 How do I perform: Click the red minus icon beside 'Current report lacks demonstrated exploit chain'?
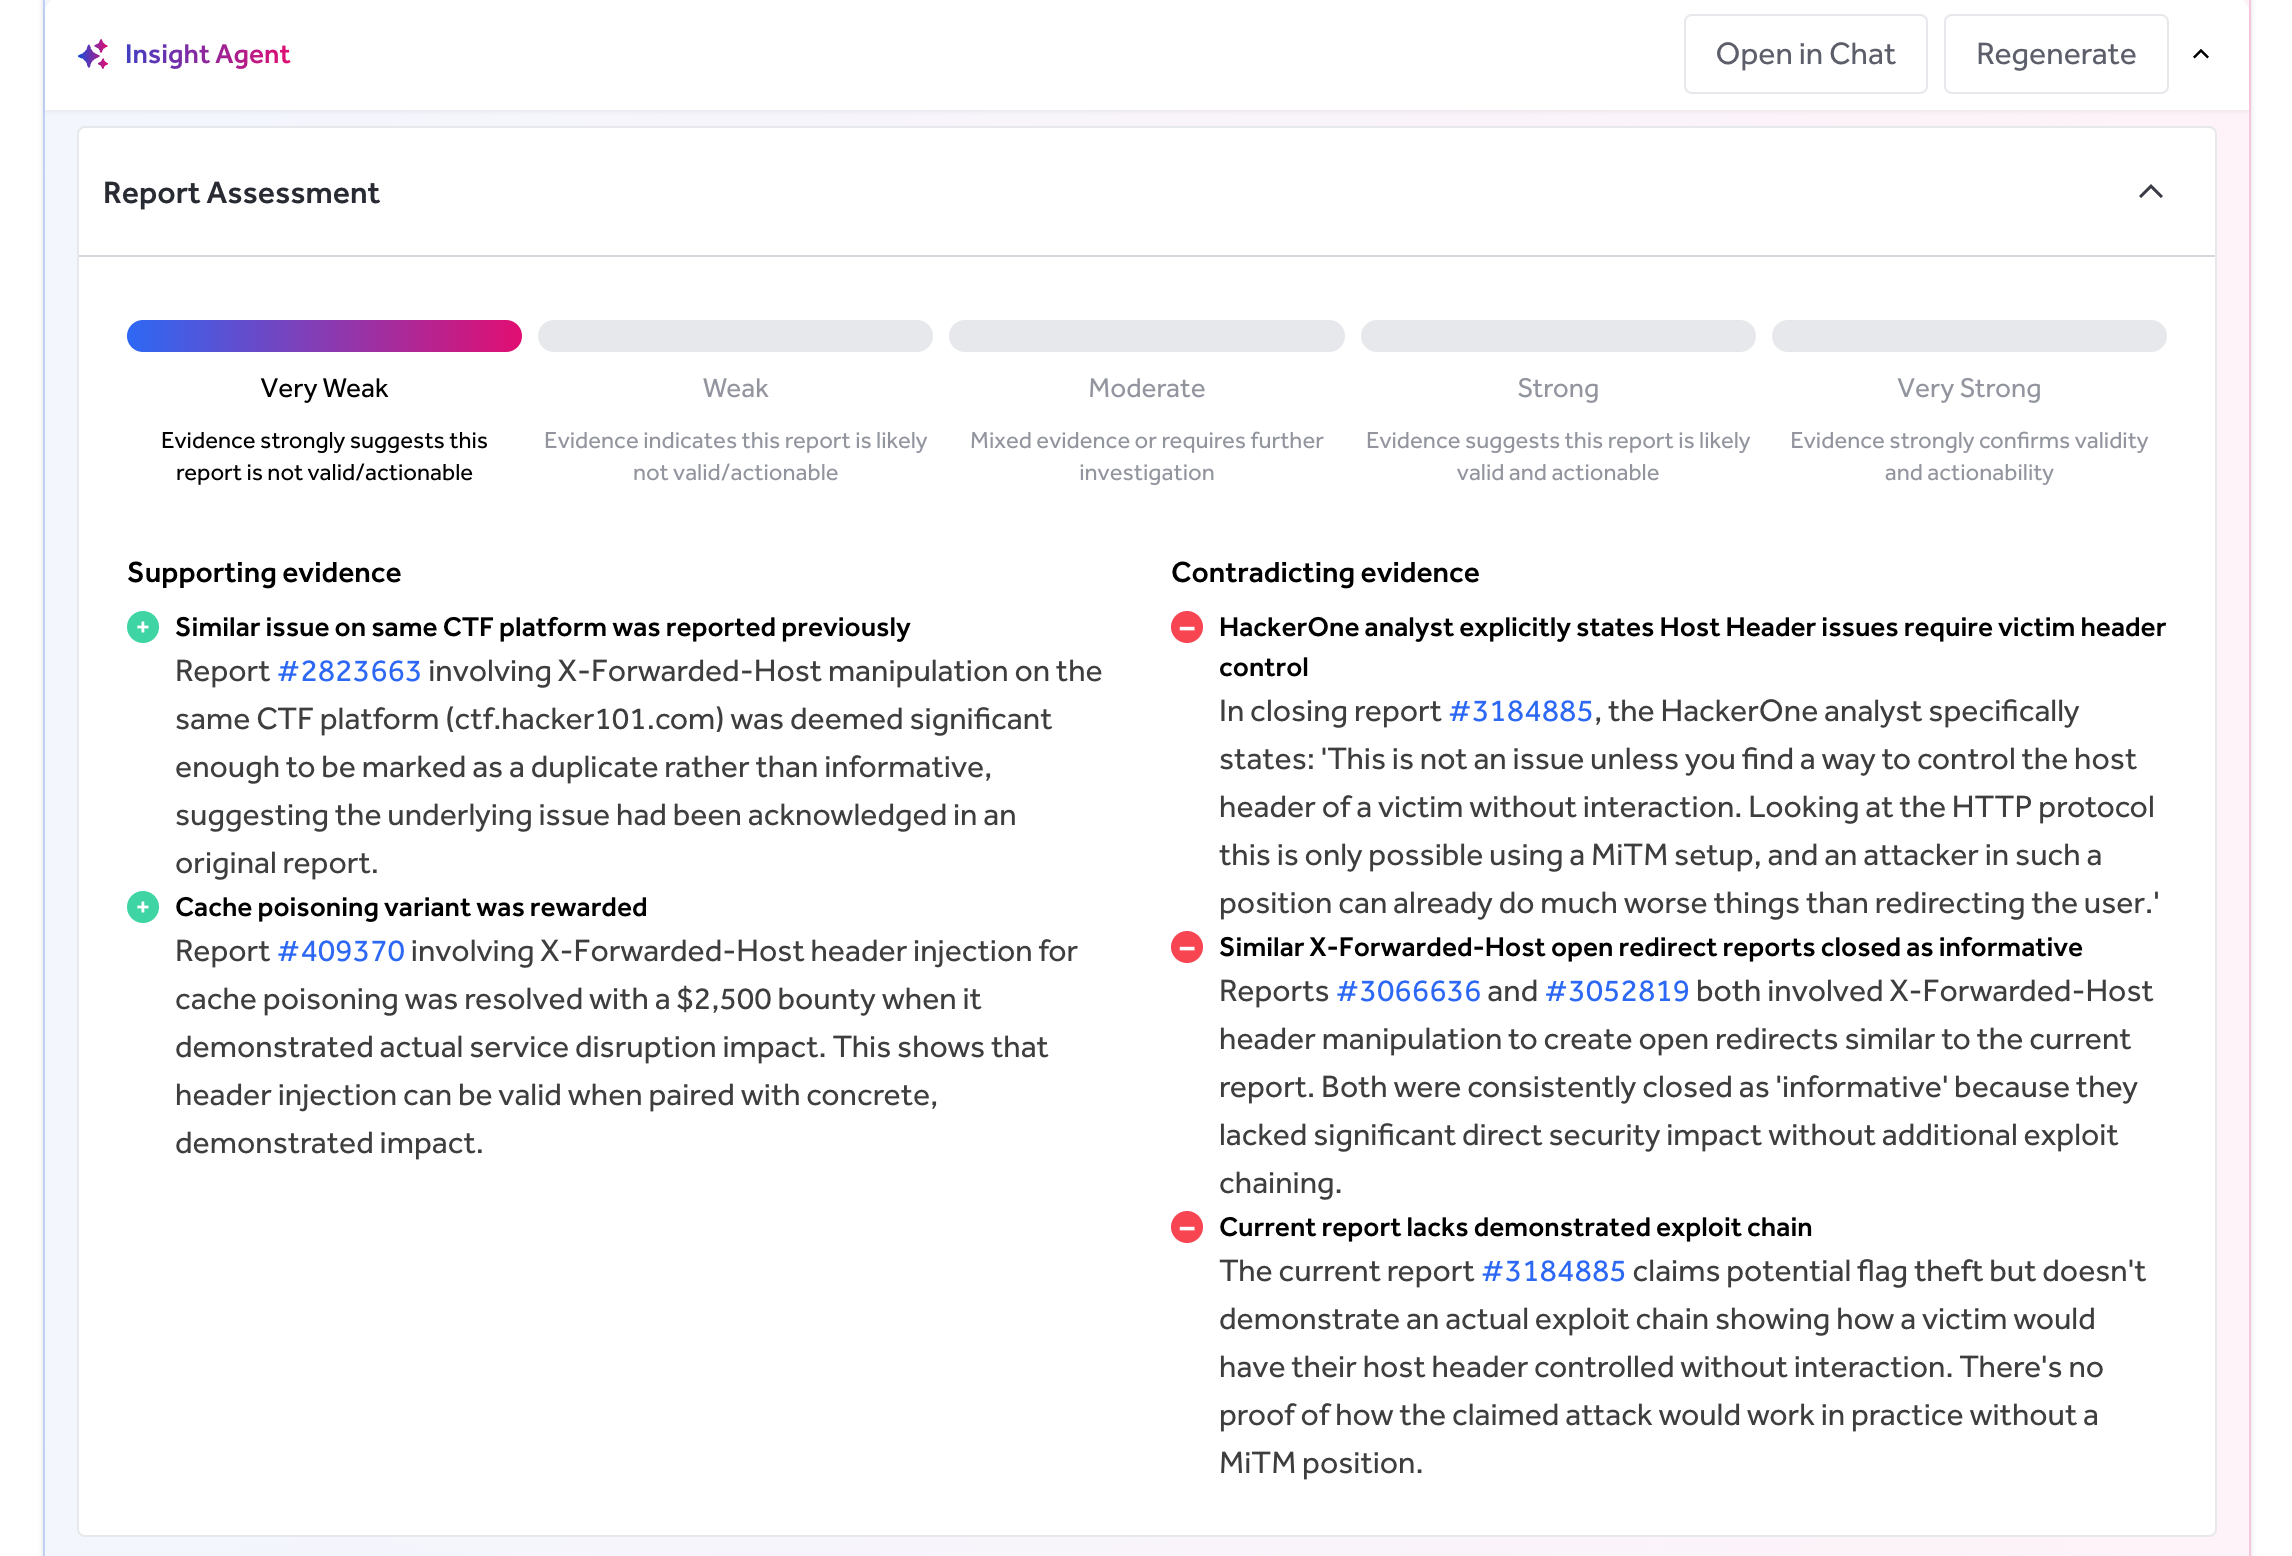click(1187, 1226)
